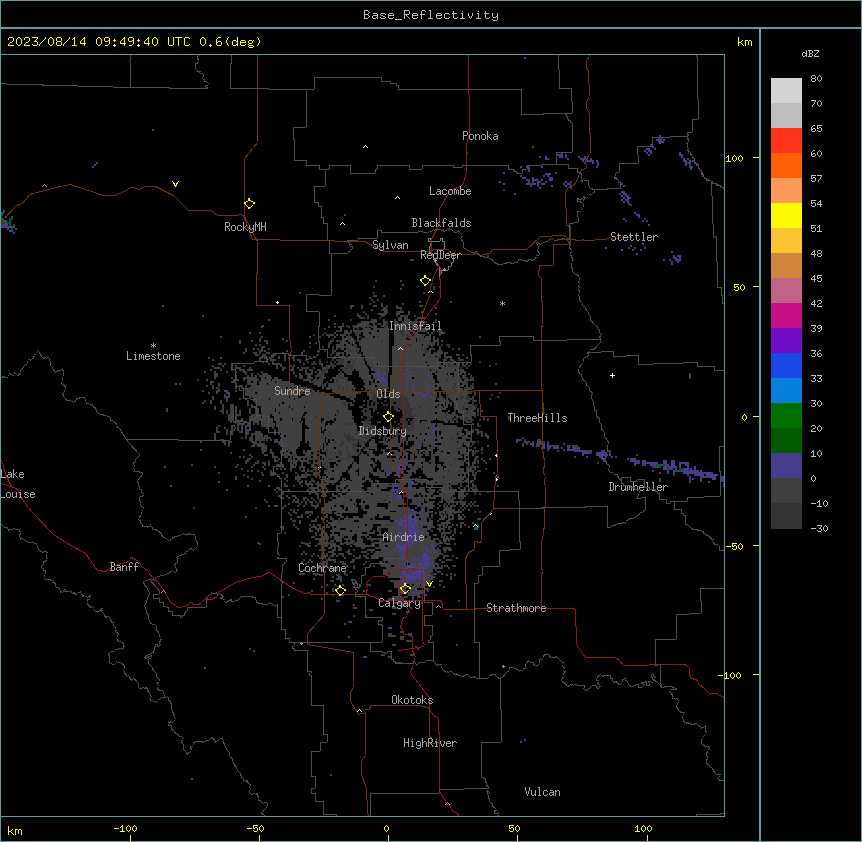This screenshot has width=862, height=842.
Task: Click the white plus marker east of ThreeHills
Action: pyautogui.click(x=612, y=375)
